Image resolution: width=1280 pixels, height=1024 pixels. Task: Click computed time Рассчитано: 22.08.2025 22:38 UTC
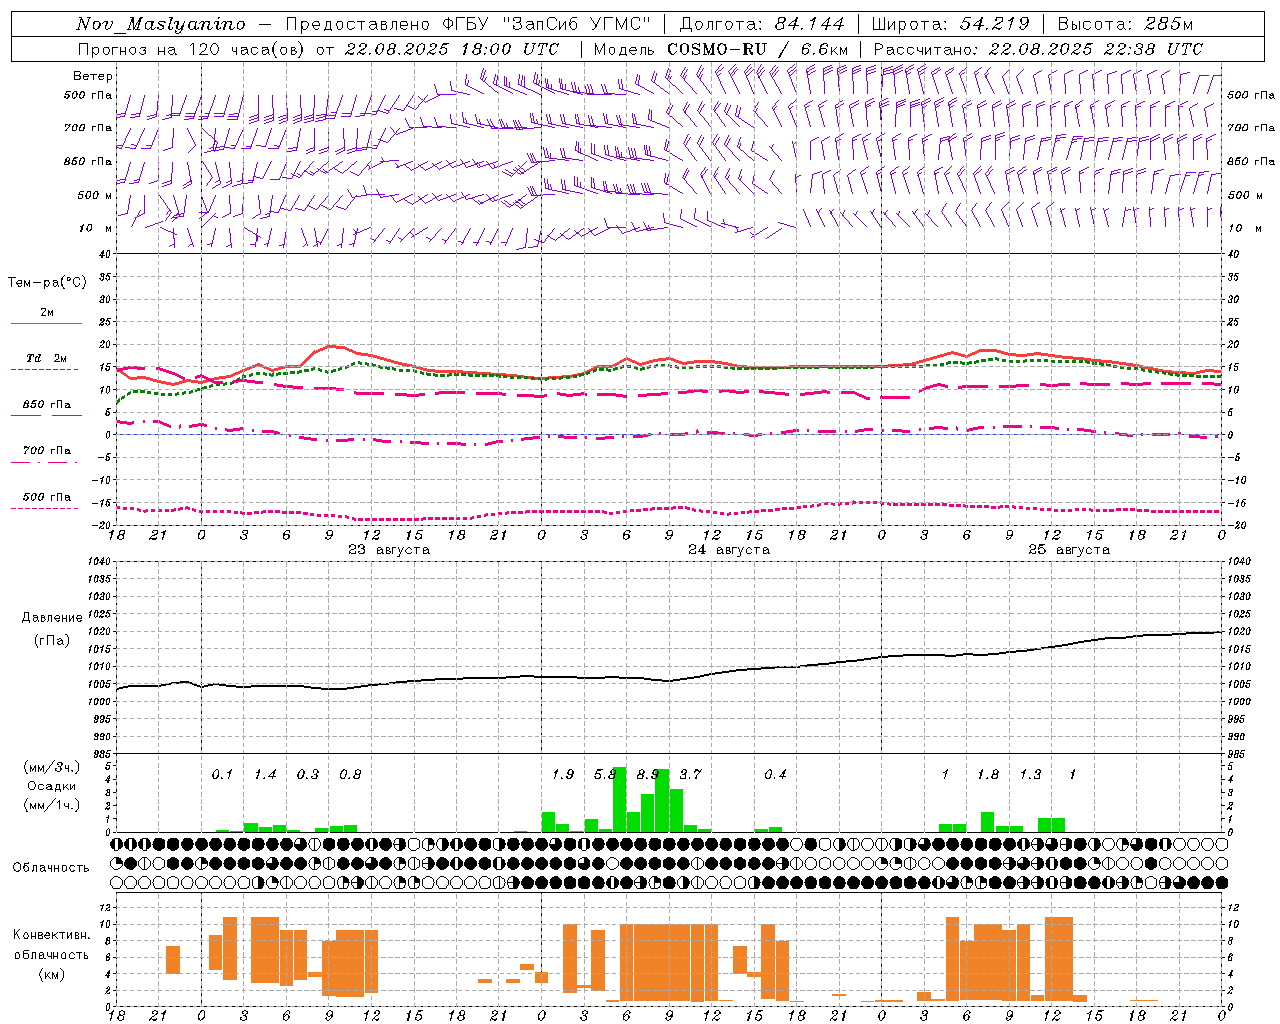(x=1038, y=49)
